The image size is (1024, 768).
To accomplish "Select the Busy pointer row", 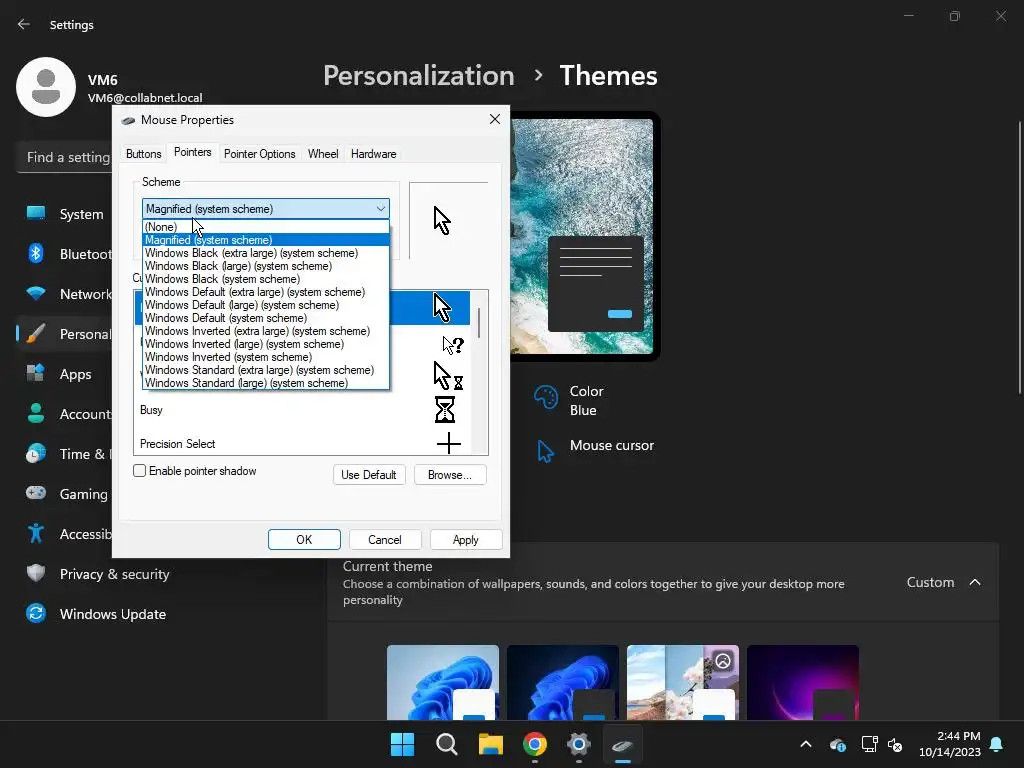I will coord(302,410).
